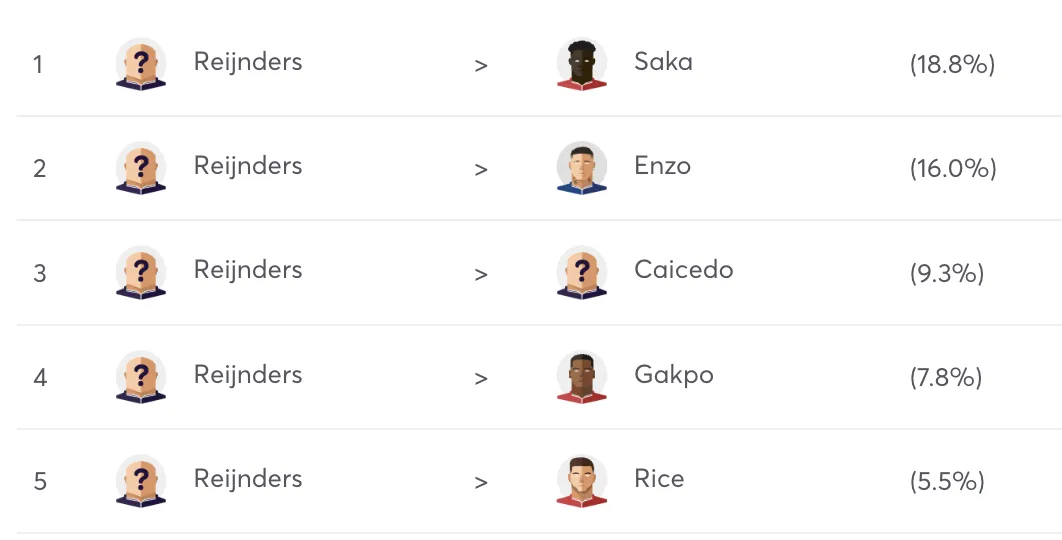Open the Caicedo player name
The height and width of the screenshot is (540, 1062).
click(x=683, y=270)
